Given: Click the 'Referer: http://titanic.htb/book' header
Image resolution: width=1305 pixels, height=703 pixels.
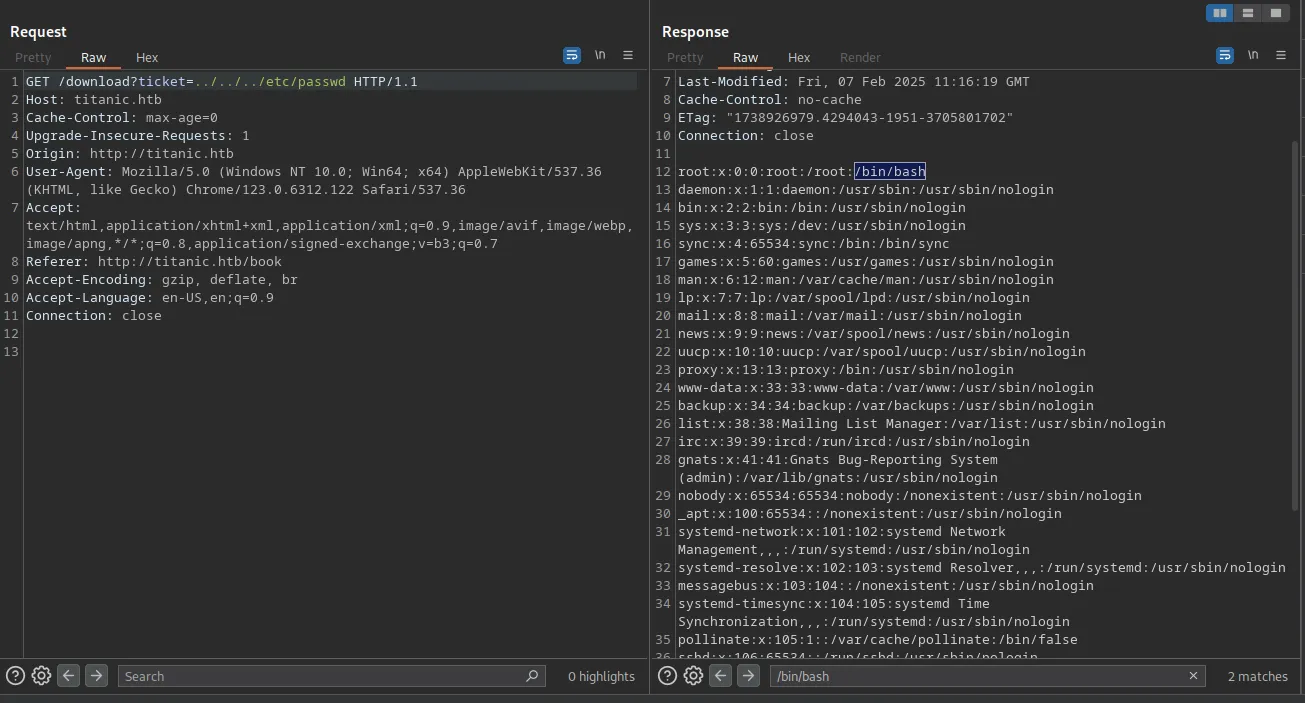Looking at the screenshot, I should [x=154, y=262].
